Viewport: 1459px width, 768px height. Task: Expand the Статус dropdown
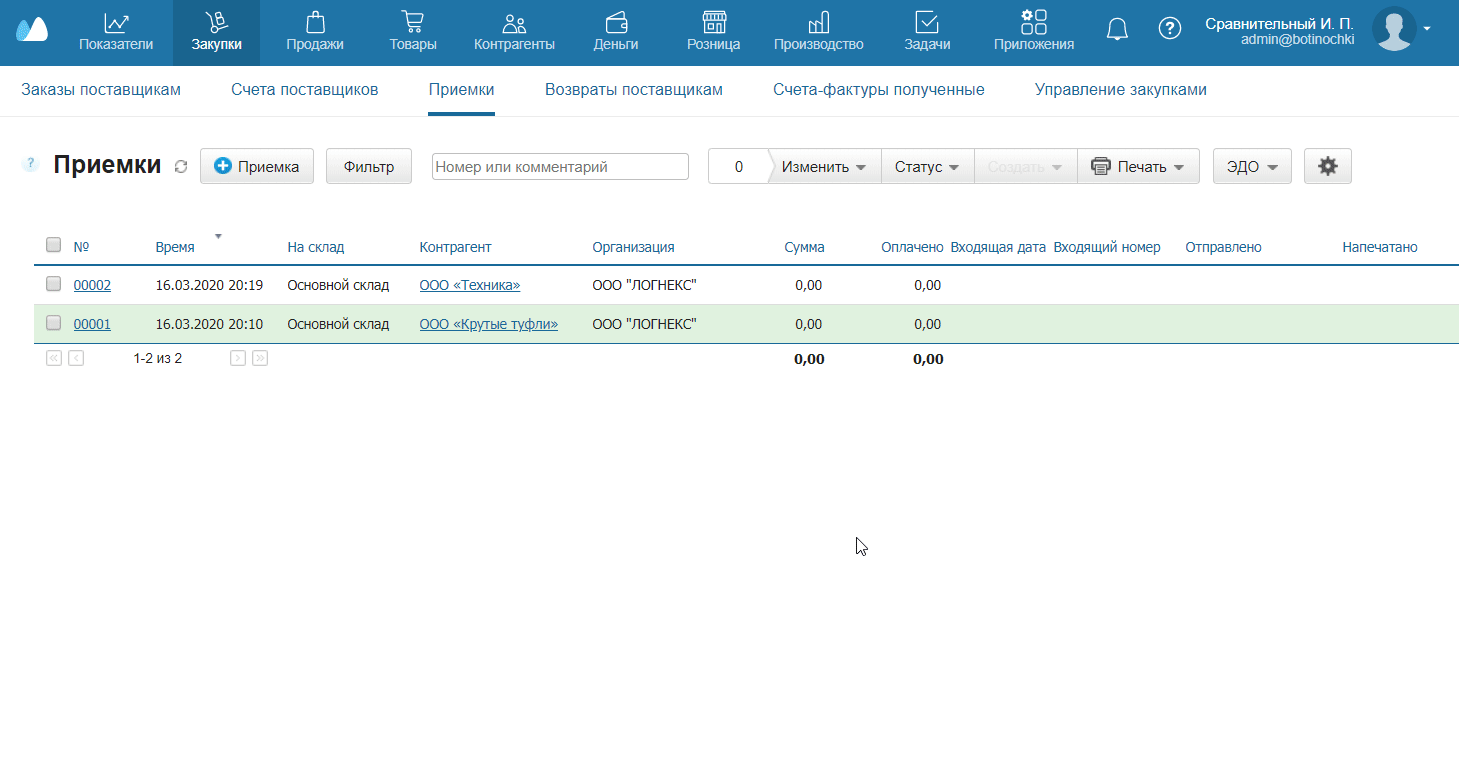tap(927, 167)
